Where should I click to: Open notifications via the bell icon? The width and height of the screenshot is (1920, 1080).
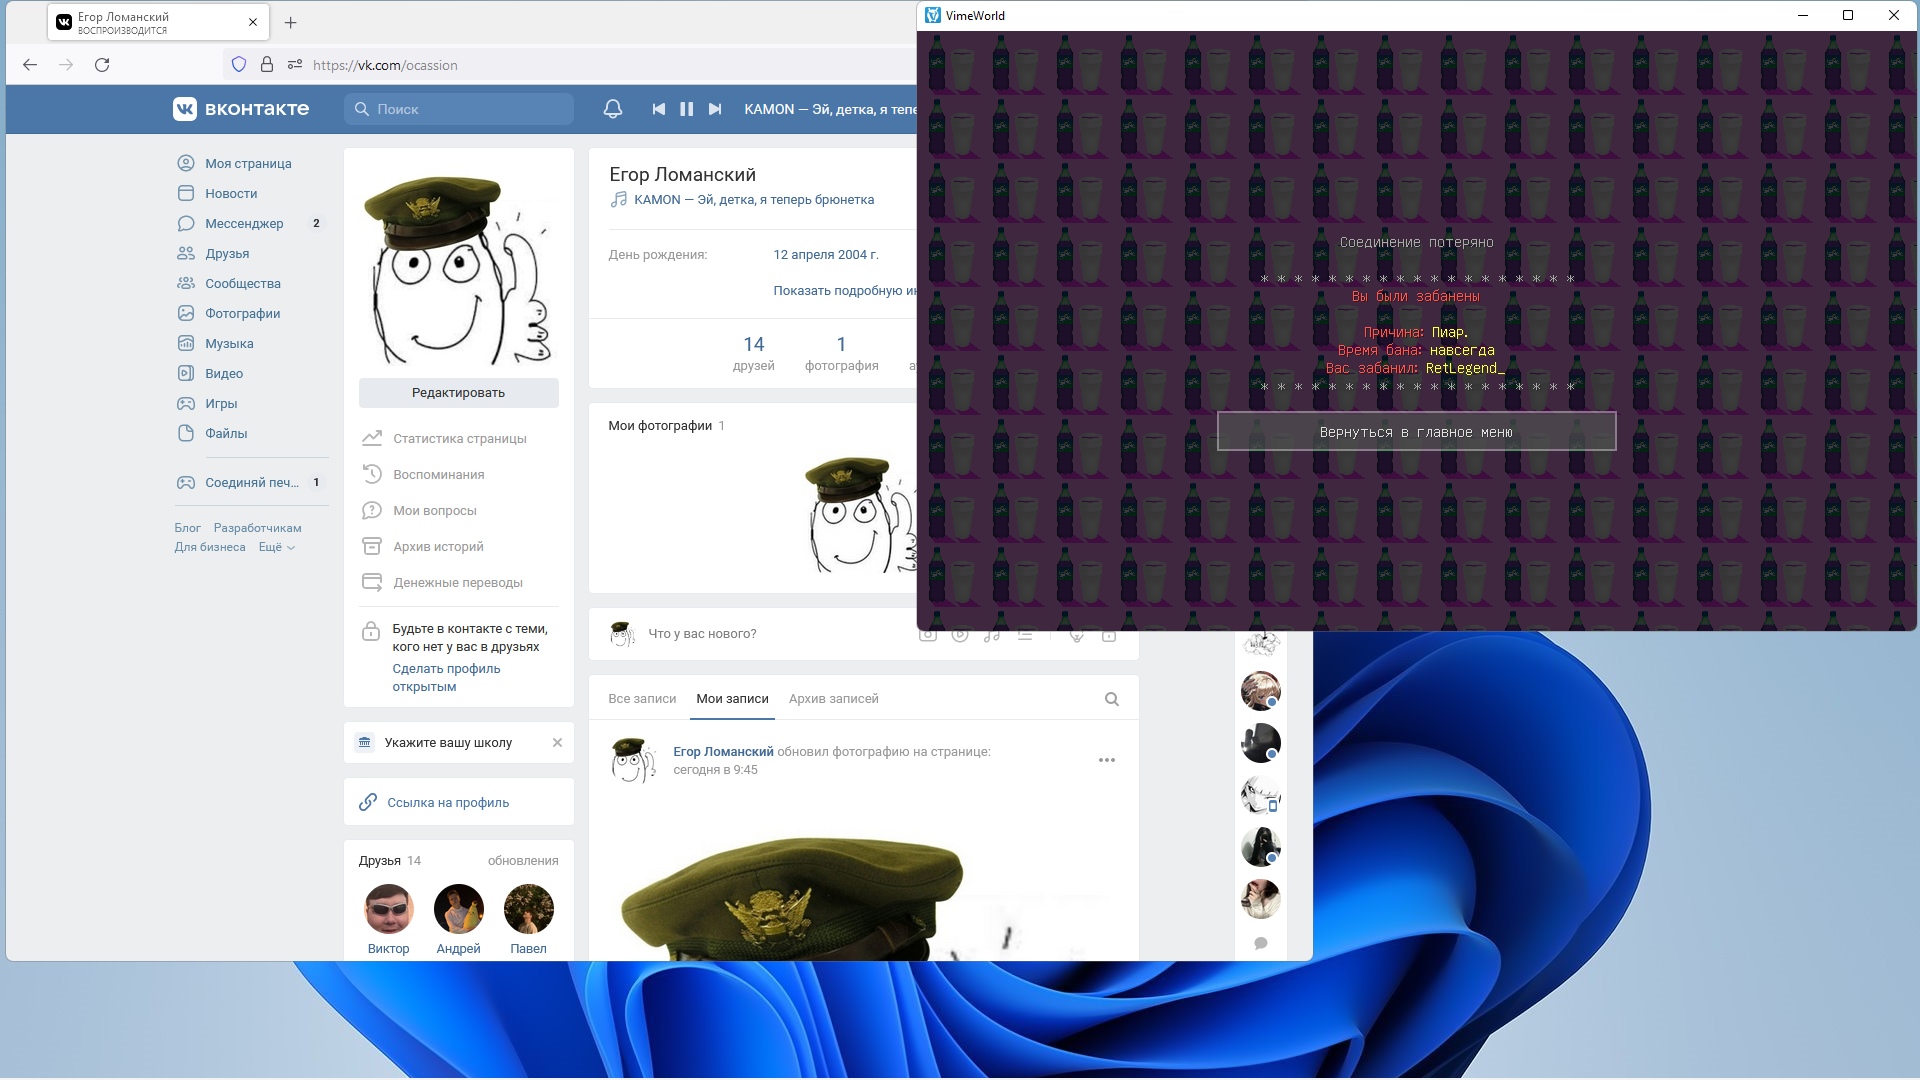(613, 109)
